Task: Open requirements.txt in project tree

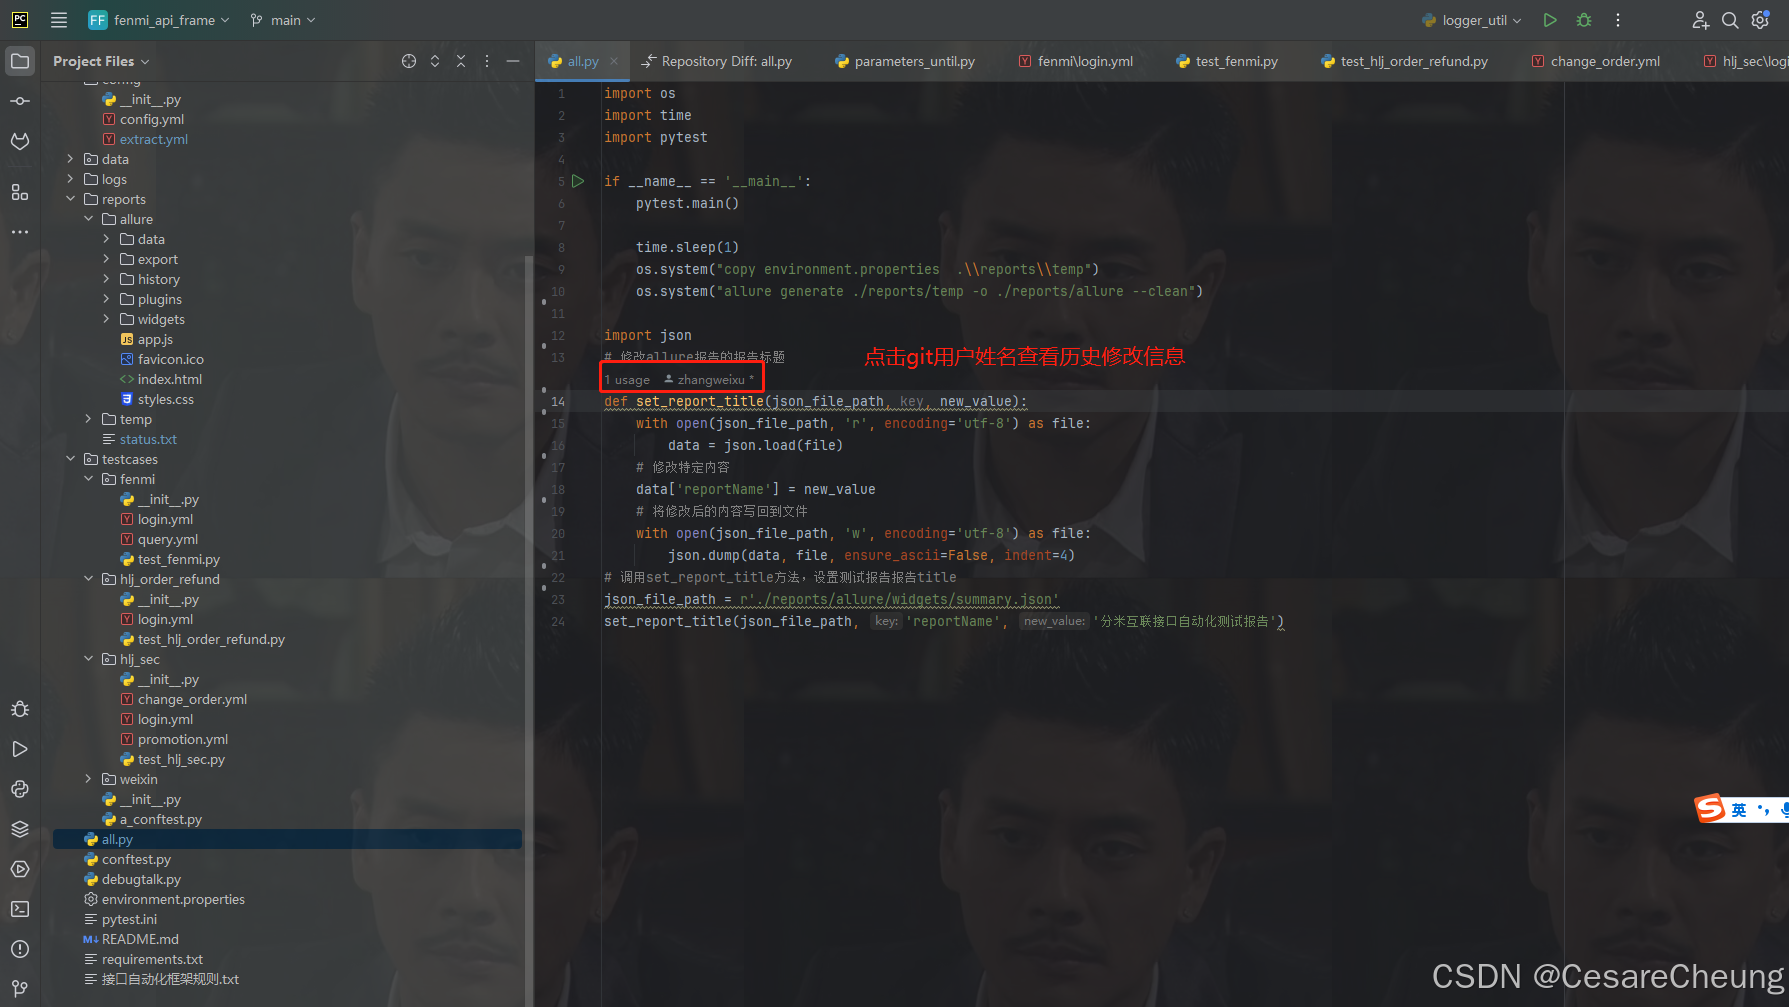Action: coord(152,959)
